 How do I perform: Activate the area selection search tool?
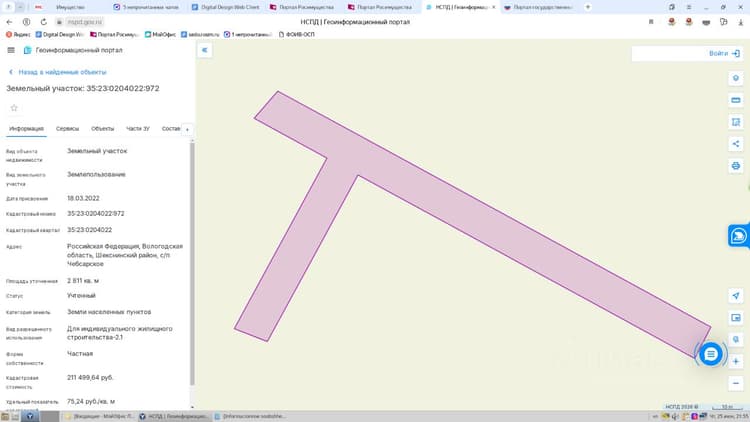pos(736,122)
